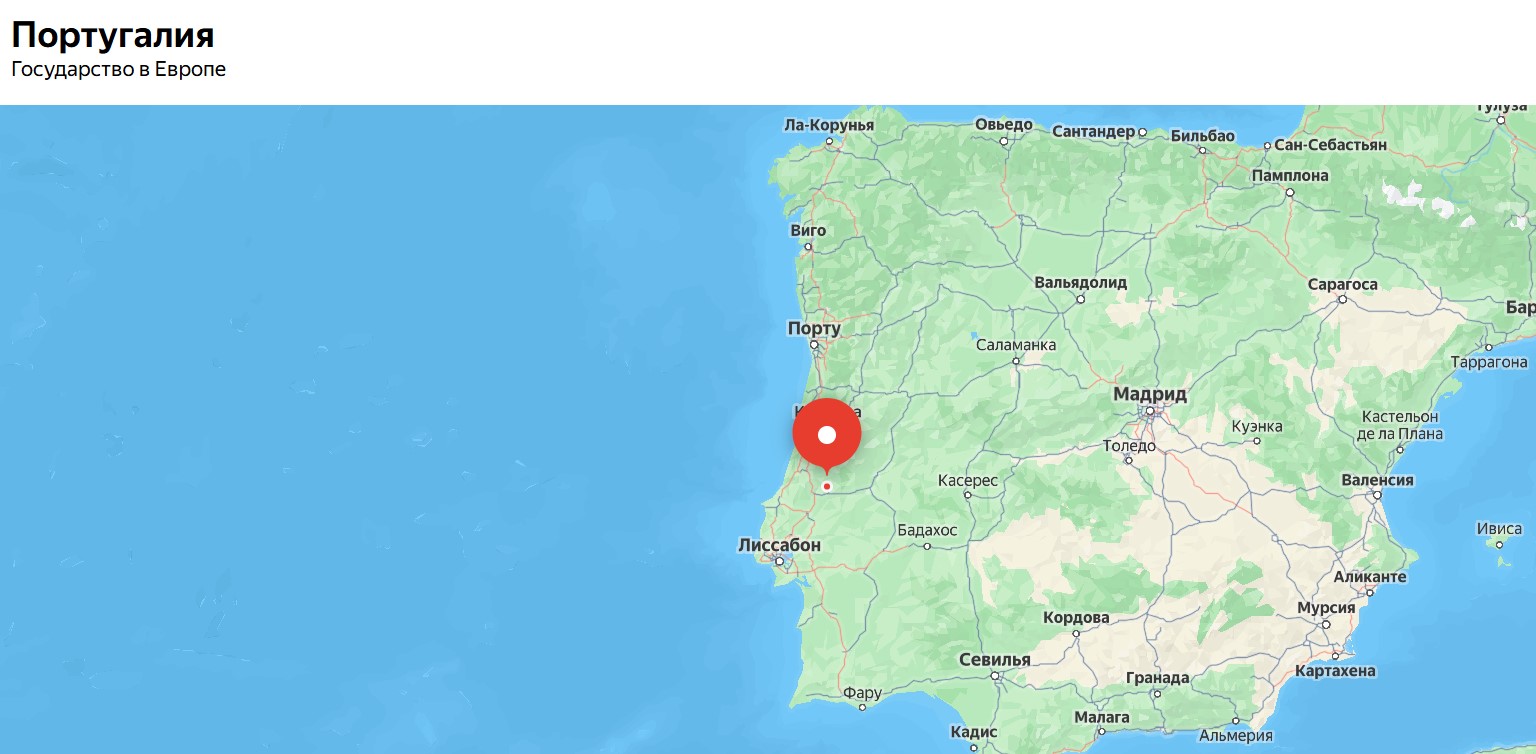Click the Порту city label
Viewport: 1536px width, 754px height.
point(814,328)
